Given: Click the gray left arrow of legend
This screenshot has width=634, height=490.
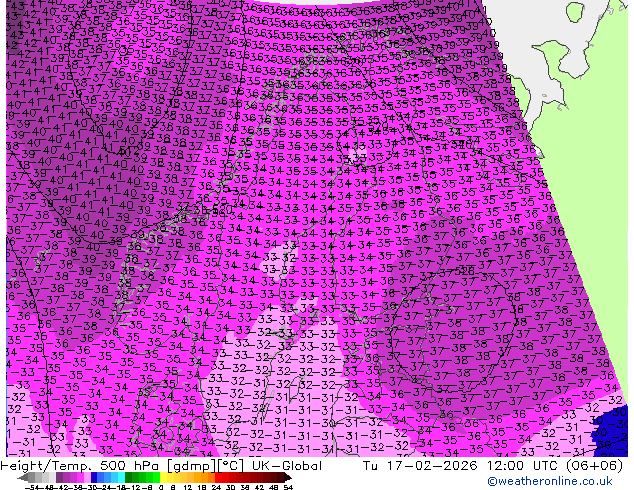Looking at the screenshot, I should (22, 478).
